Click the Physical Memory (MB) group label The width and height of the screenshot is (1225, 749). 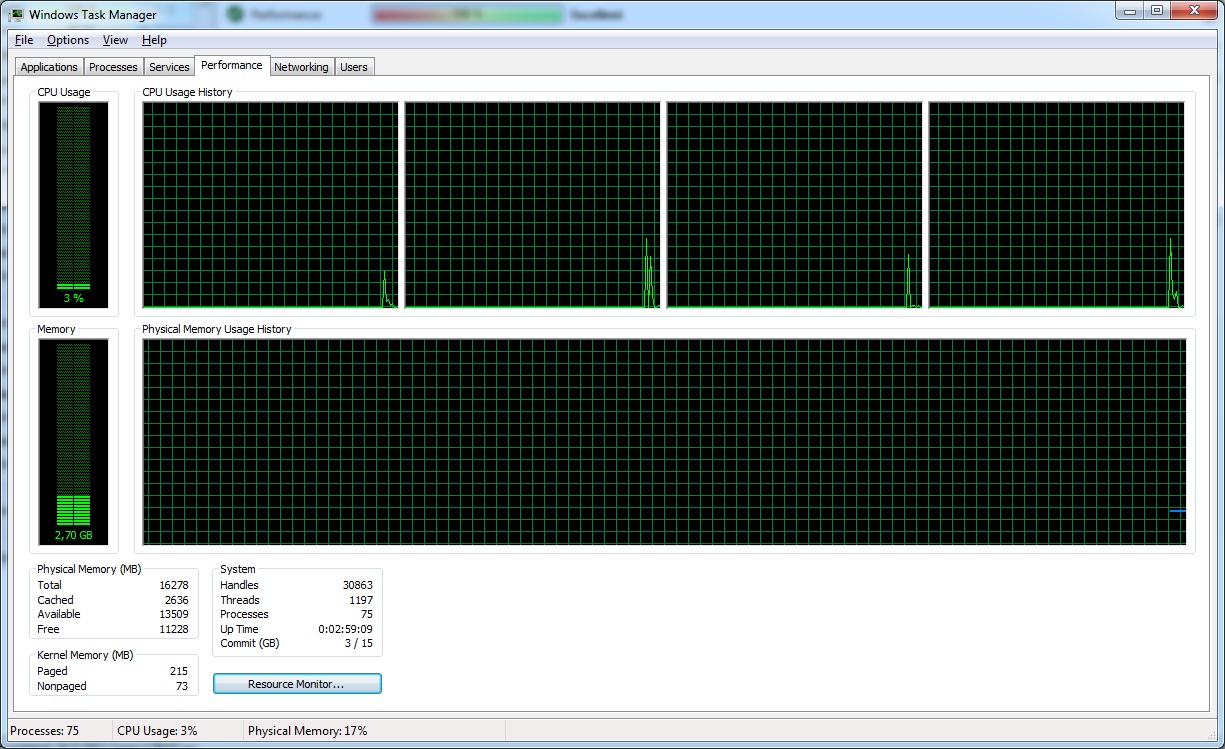[x=89, y=569]
